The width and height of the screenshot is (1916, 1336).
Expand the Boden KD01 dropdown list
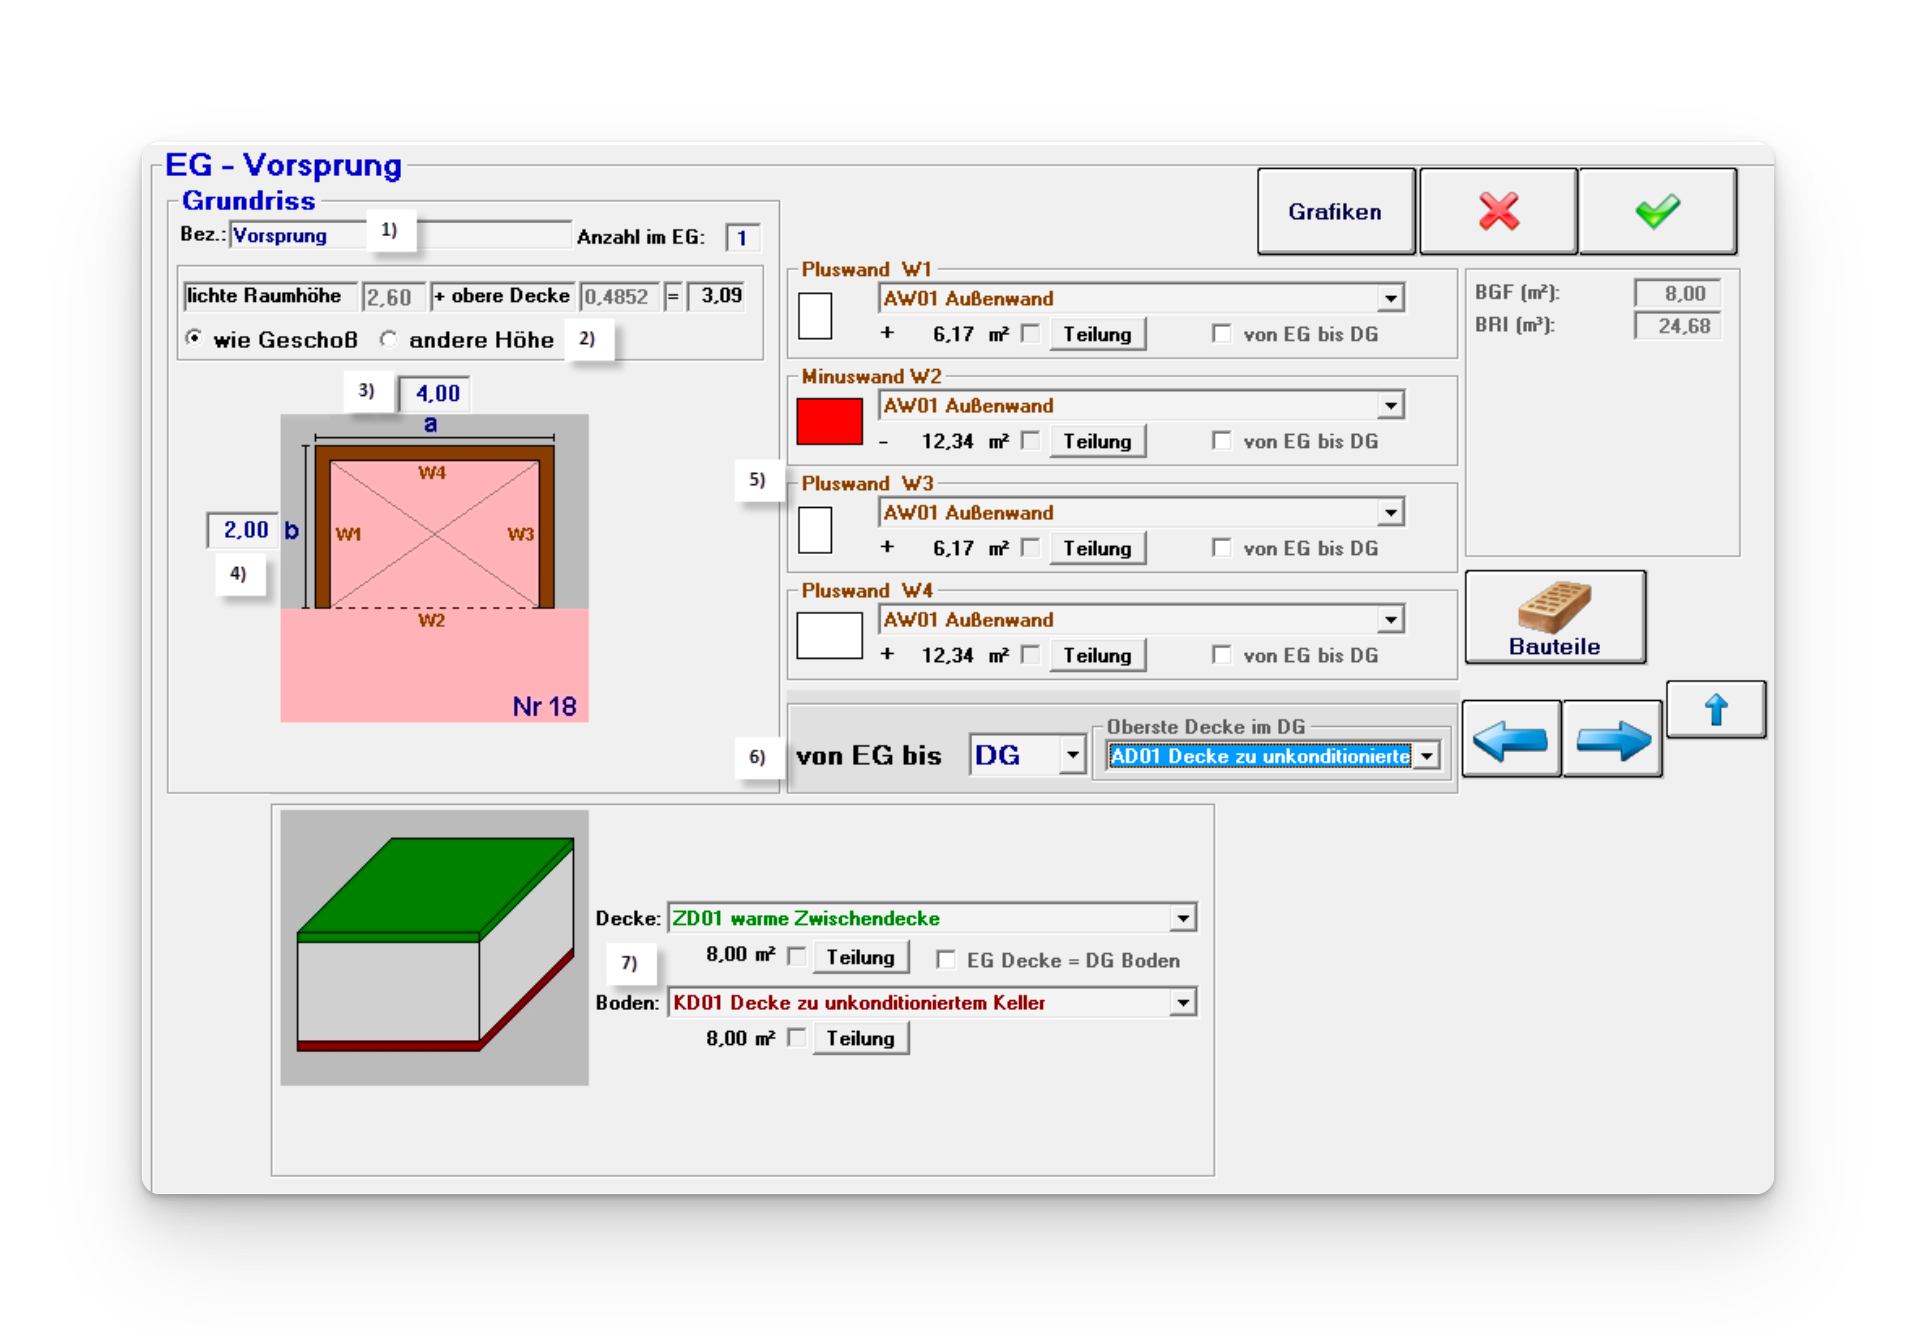coord(1182,1002)
